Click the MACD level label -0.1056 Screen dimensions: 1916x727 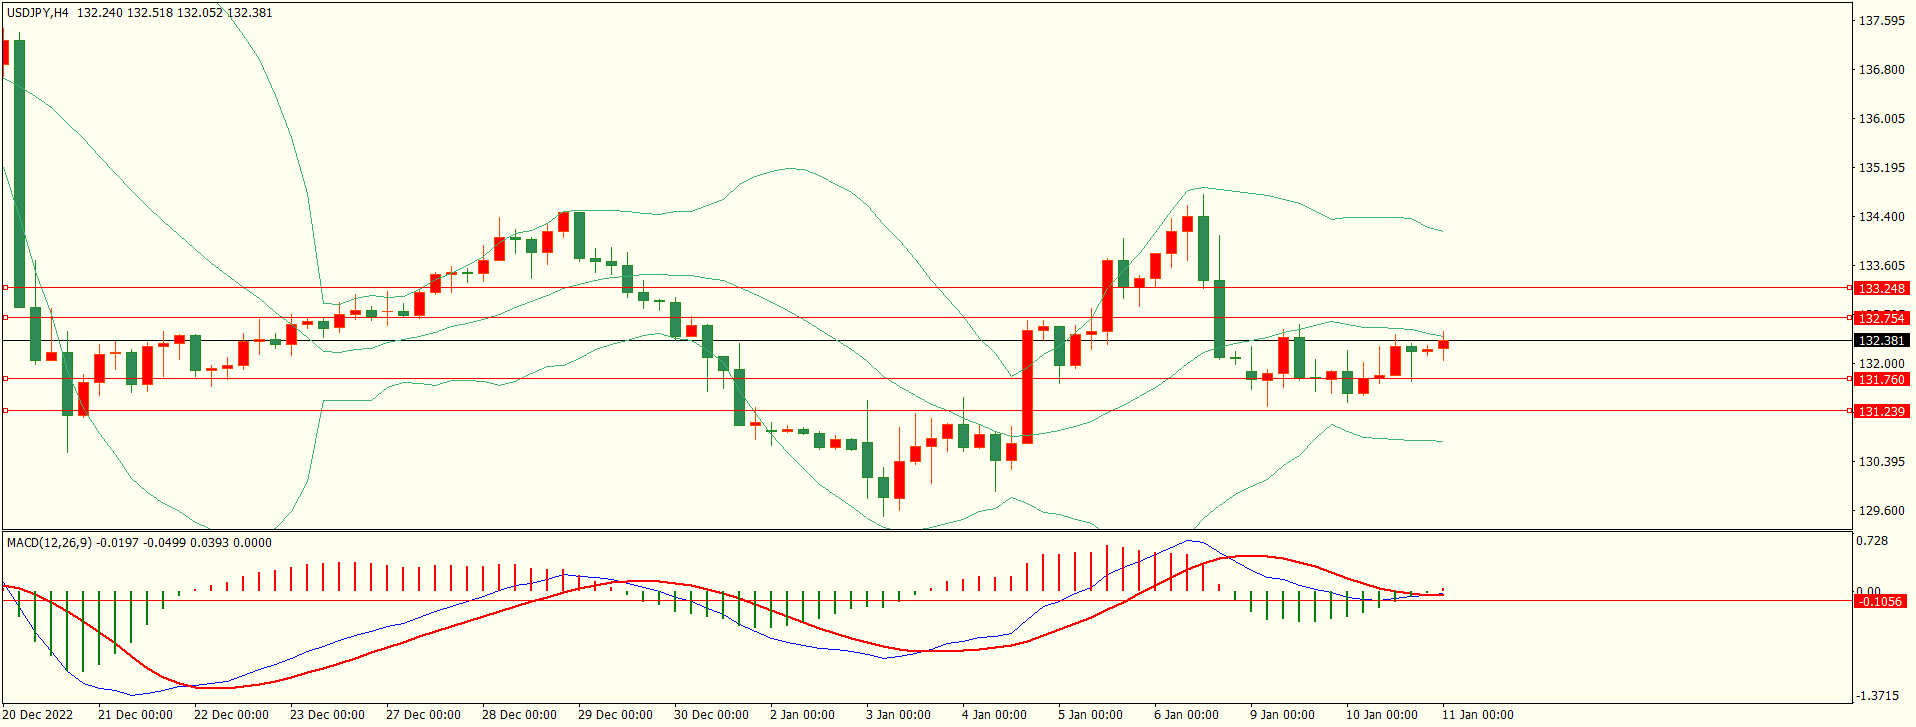point(1880,601)
